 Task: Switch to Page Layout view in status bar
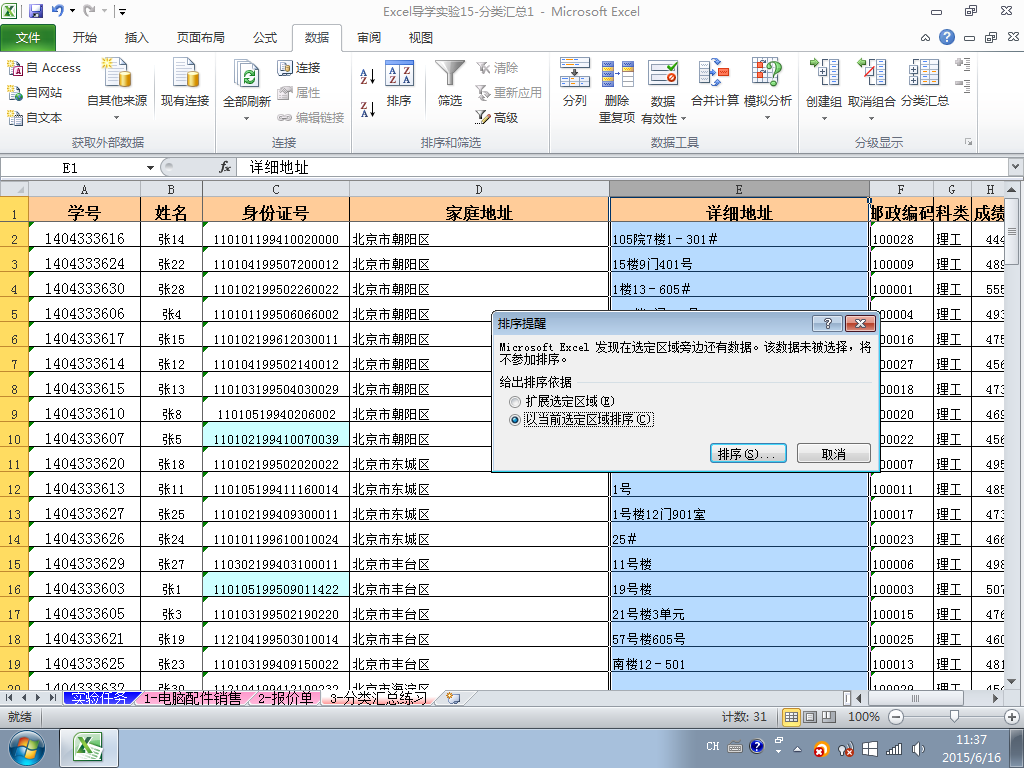click(810, 716)
